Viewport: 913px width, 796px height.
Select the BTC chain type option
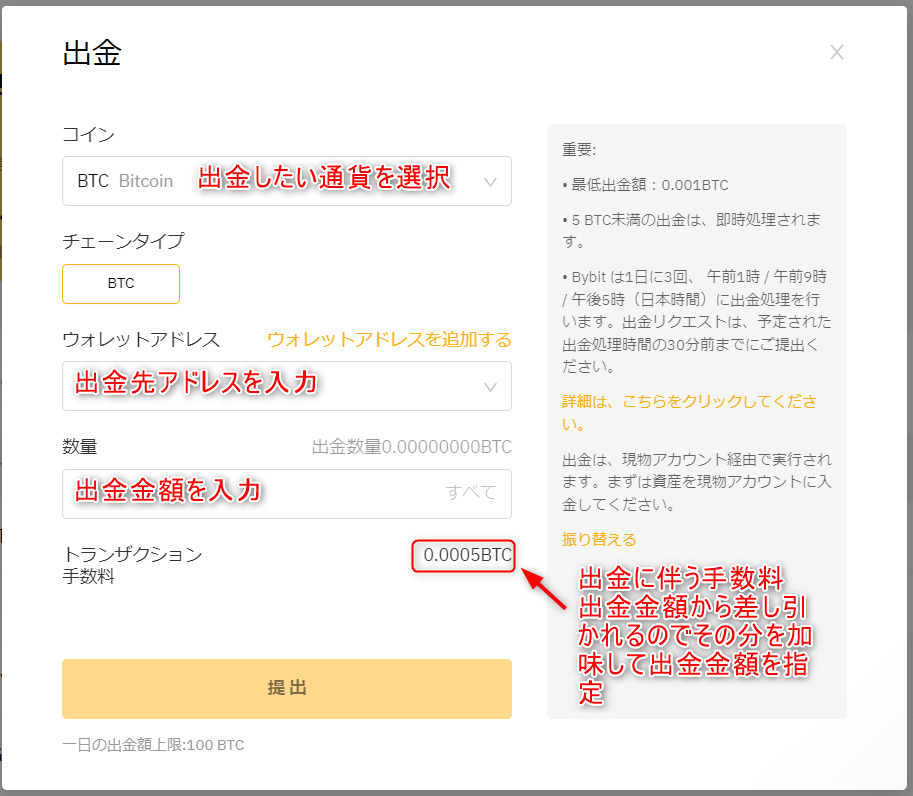click(x=121, y=284)
